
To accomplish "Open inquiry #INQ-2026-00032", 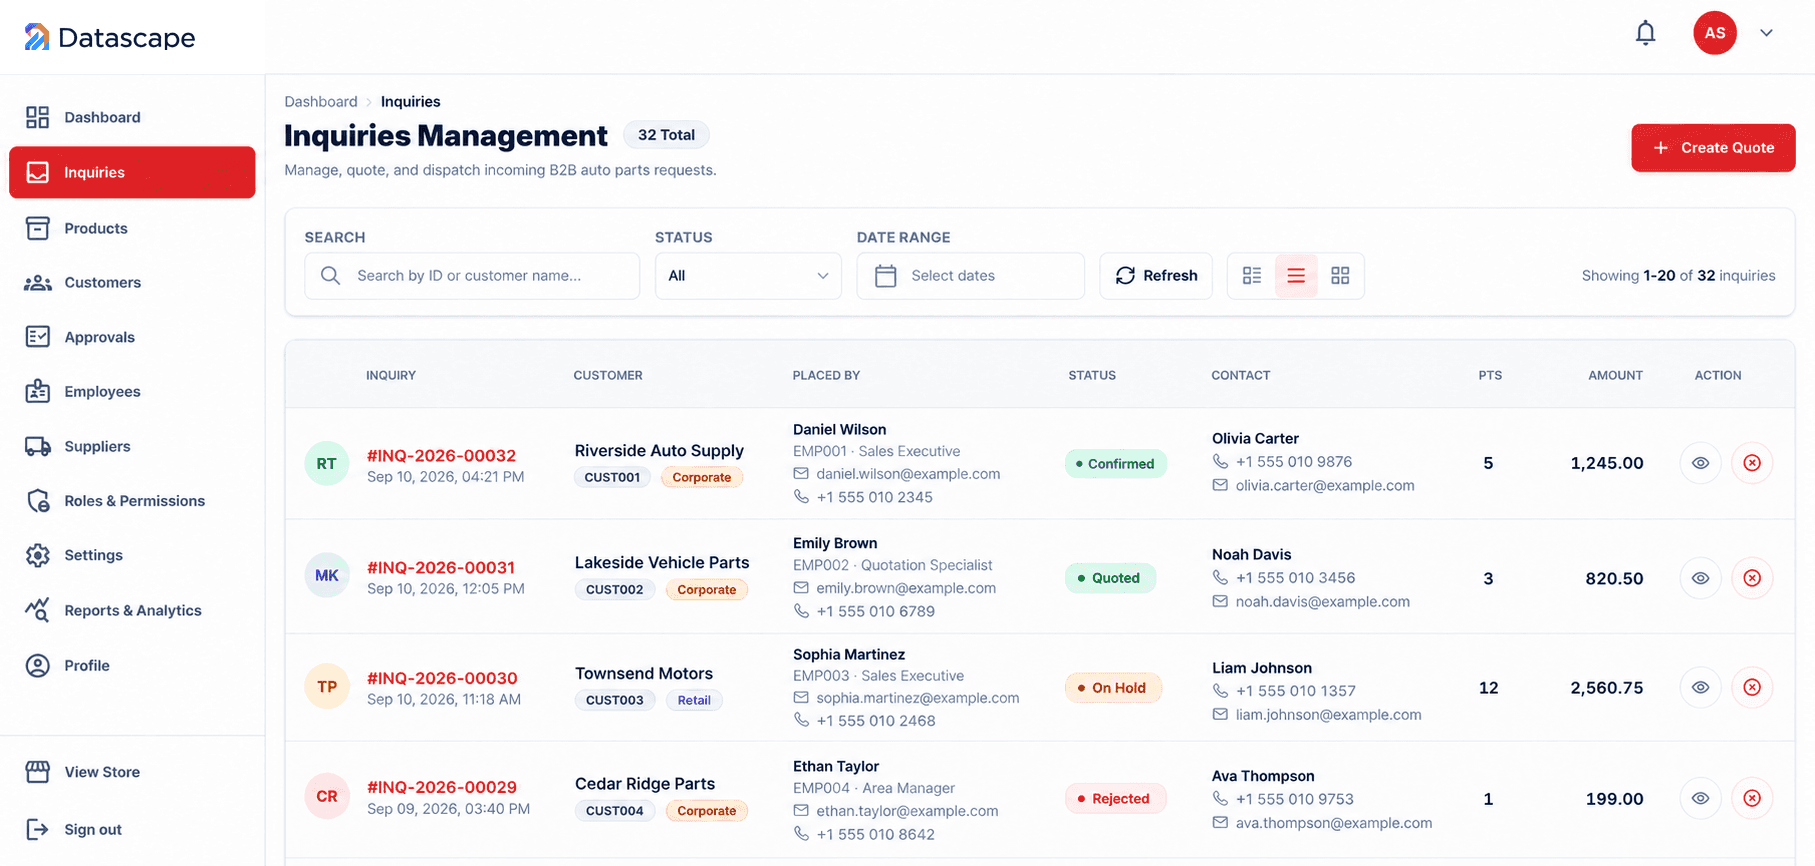I will (x=441, y=456).
